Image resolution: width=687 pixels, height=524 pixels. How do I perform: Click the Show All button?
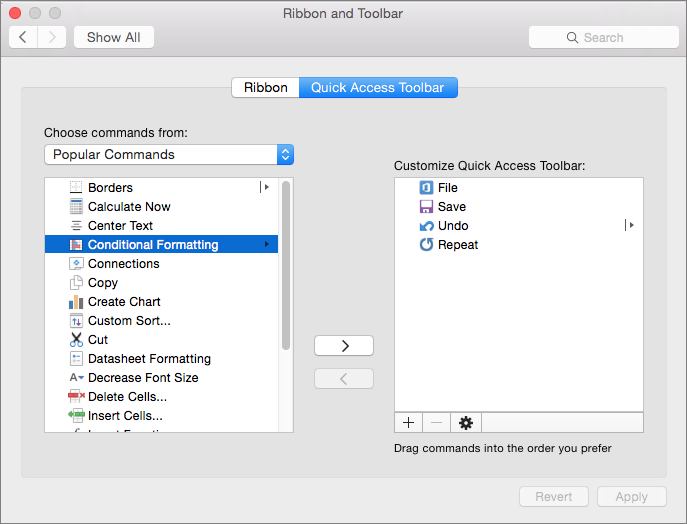pos(113,38)
